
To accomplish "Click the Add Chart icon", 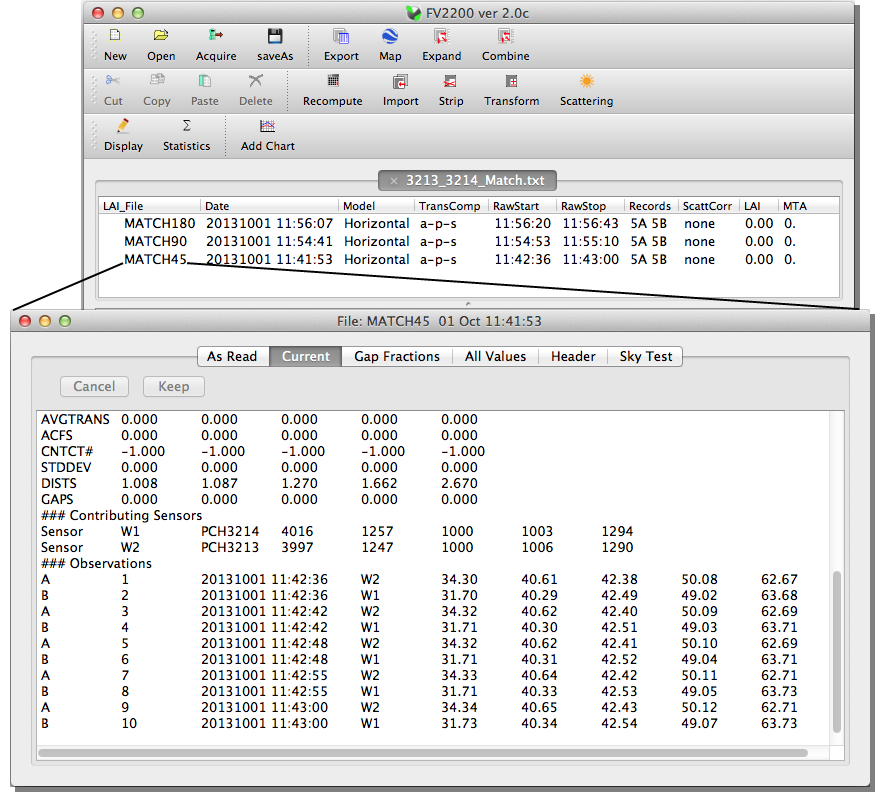I will pos(266,135).
